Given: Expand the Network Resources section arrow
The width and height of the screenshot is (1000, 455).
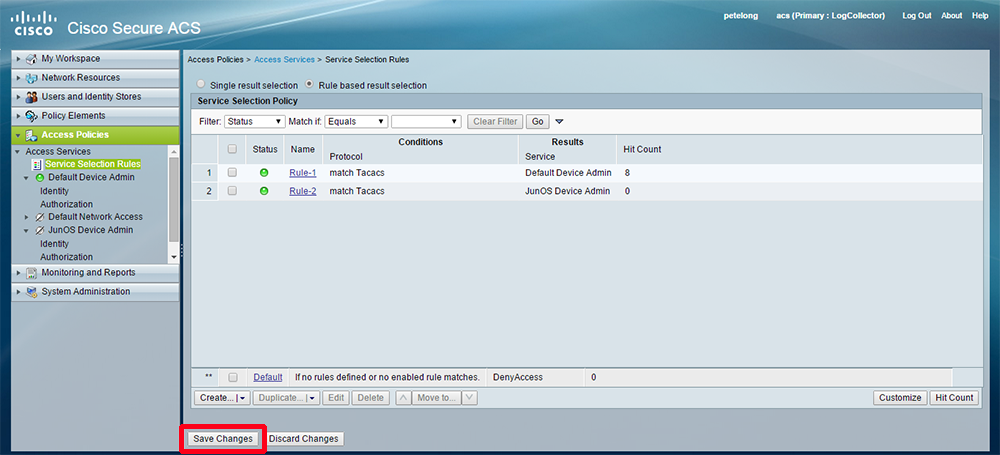Looking at the screenshot, I should tap(19, 78).
